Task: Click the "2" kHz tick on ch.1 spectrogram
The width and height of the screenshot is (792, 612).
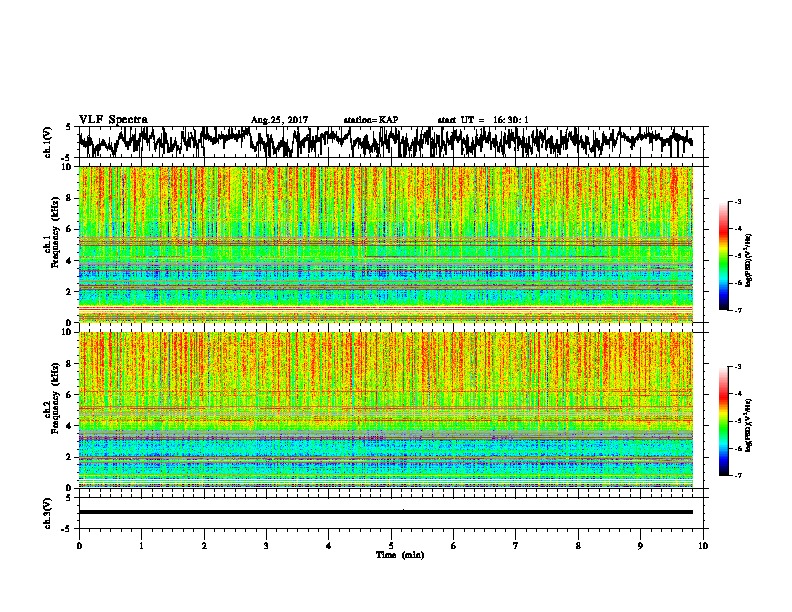Action: coord(69,292)
